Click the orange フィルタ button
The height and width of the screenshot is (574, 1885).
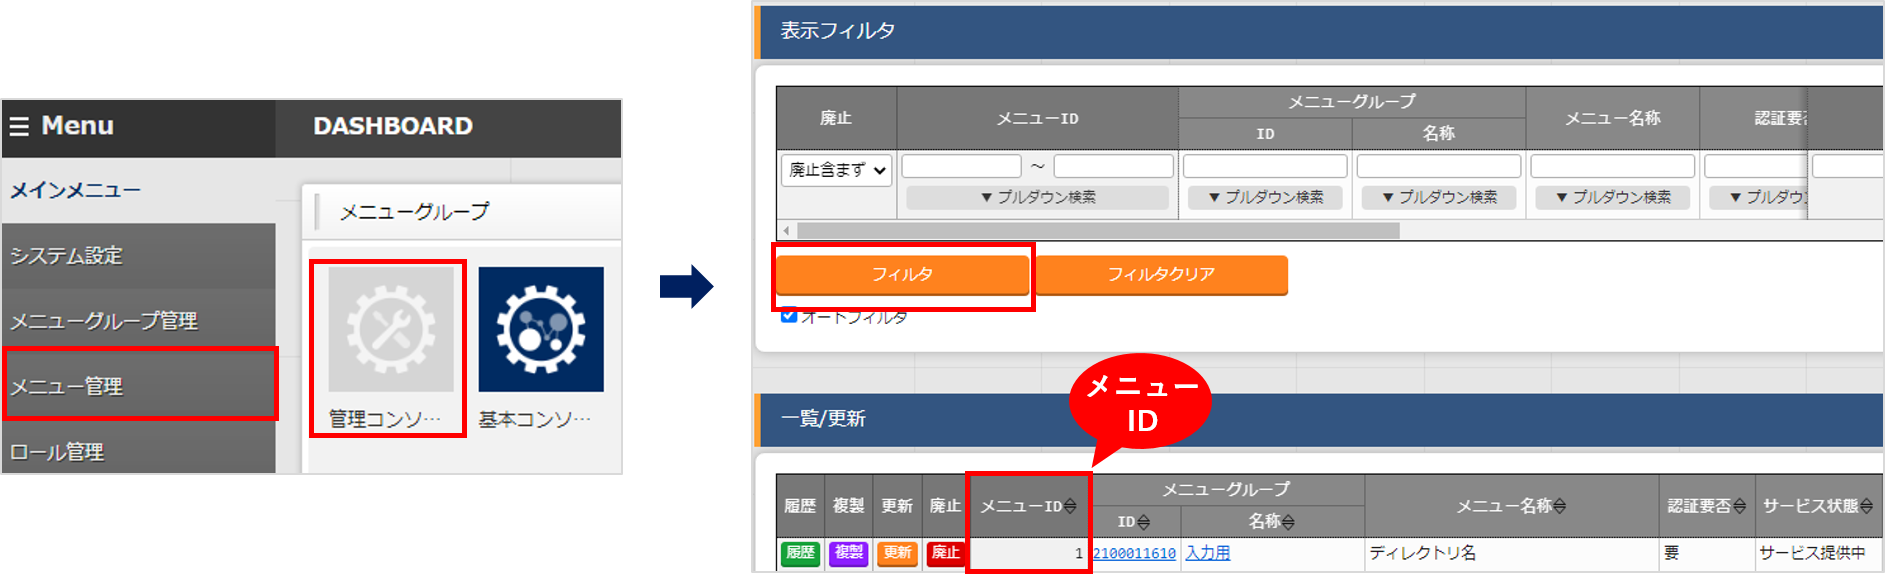click(x=902, y=274)
